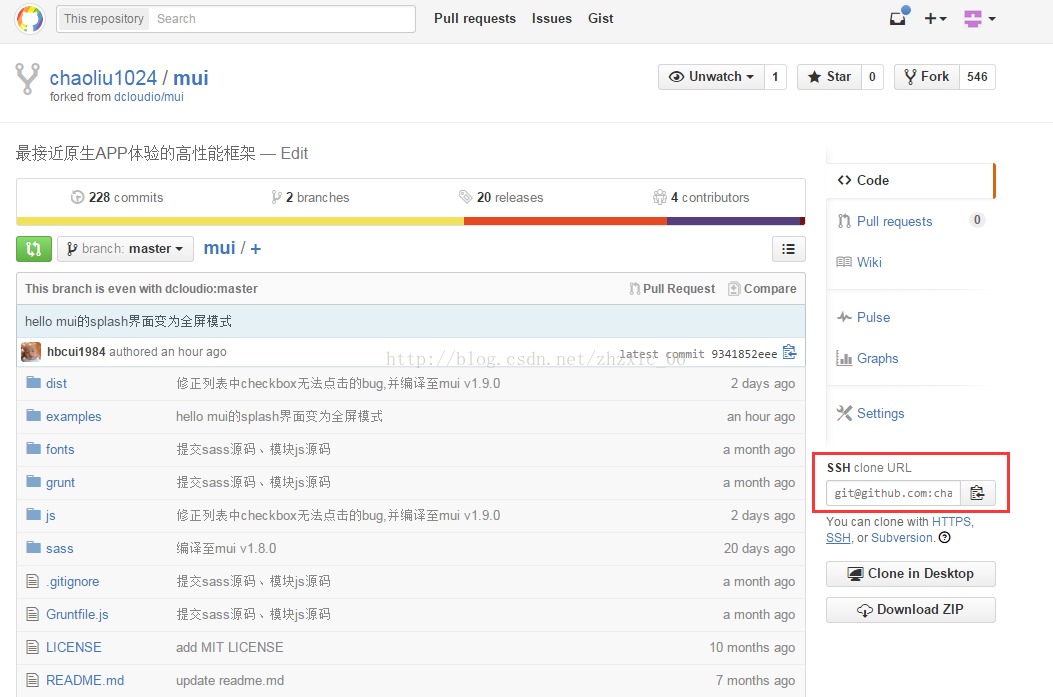Open the Gruntfile.js file name link
The width and height of the screenshot is (1053, 697).
(x=77, y=614)
